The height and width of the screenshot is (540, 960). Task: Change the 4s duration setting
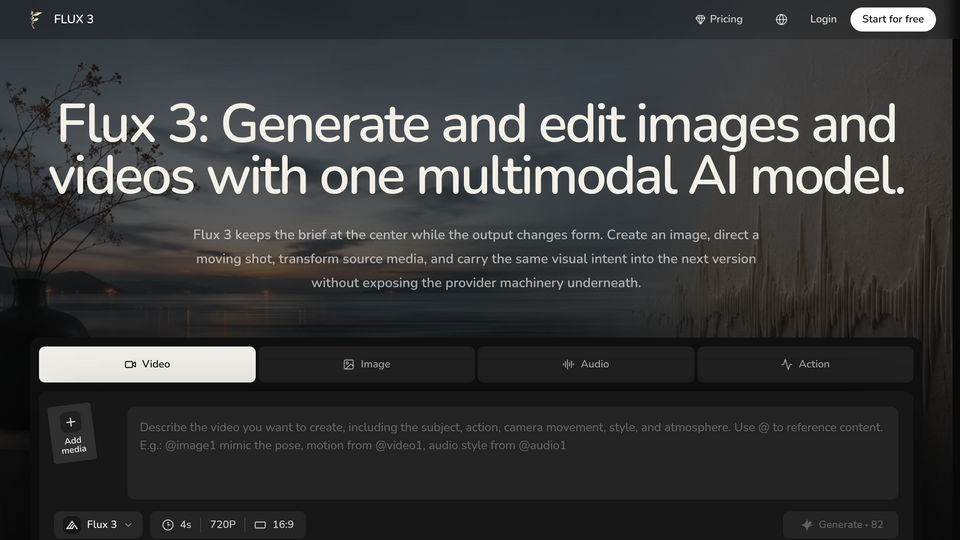tap(176, 525)
